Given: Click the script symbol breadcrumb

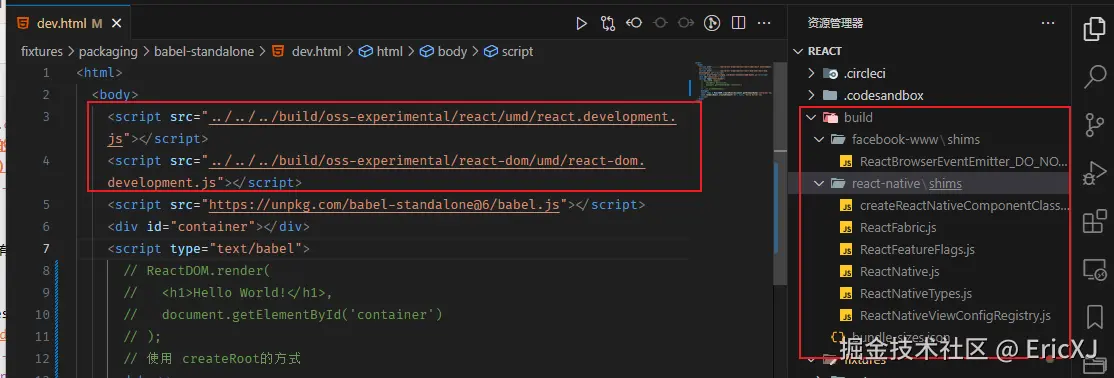Looking at the screenshot, I should point(509,51).
